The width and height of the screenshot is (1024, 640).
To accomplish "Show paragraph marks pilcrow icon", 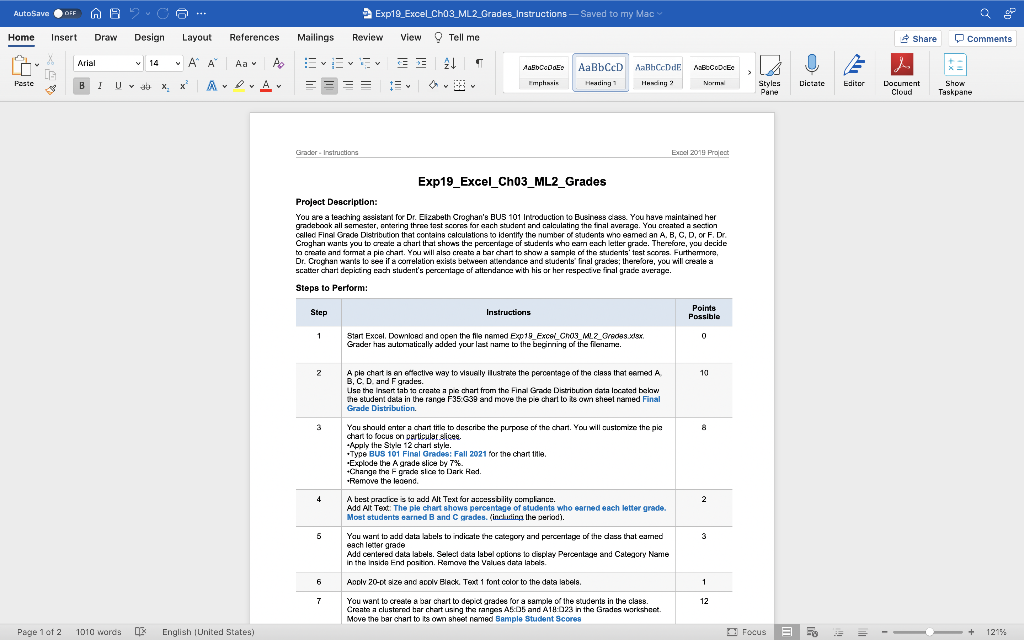I will click(x=479, y=63).
